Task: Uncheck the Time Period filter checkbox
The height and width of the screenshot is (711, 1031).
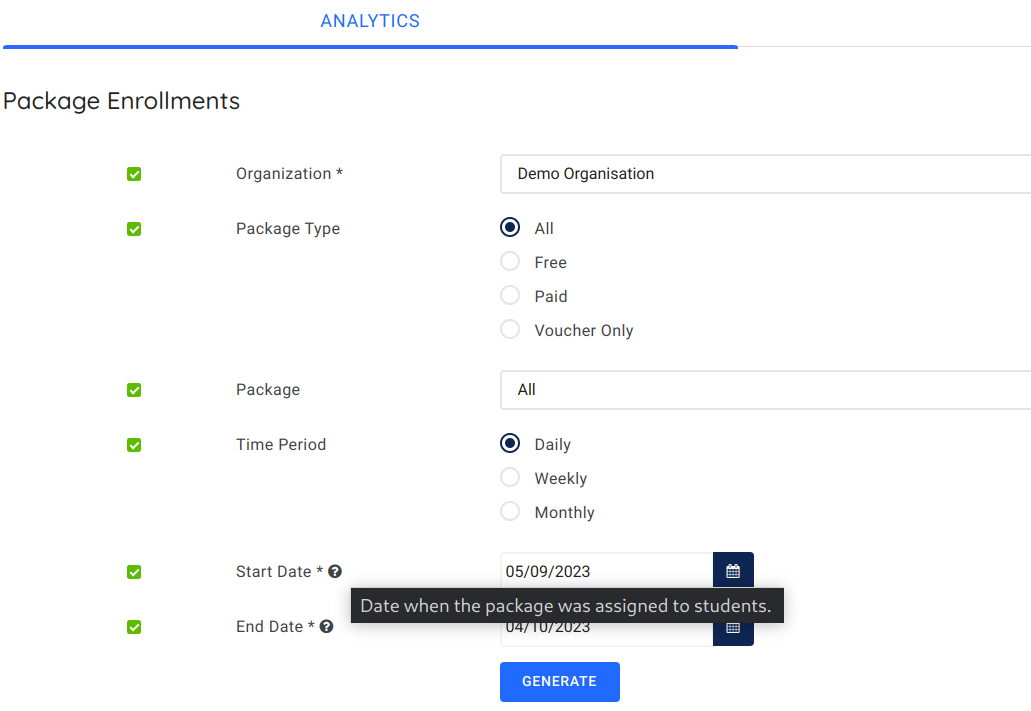Action: (x=134, y=444)
